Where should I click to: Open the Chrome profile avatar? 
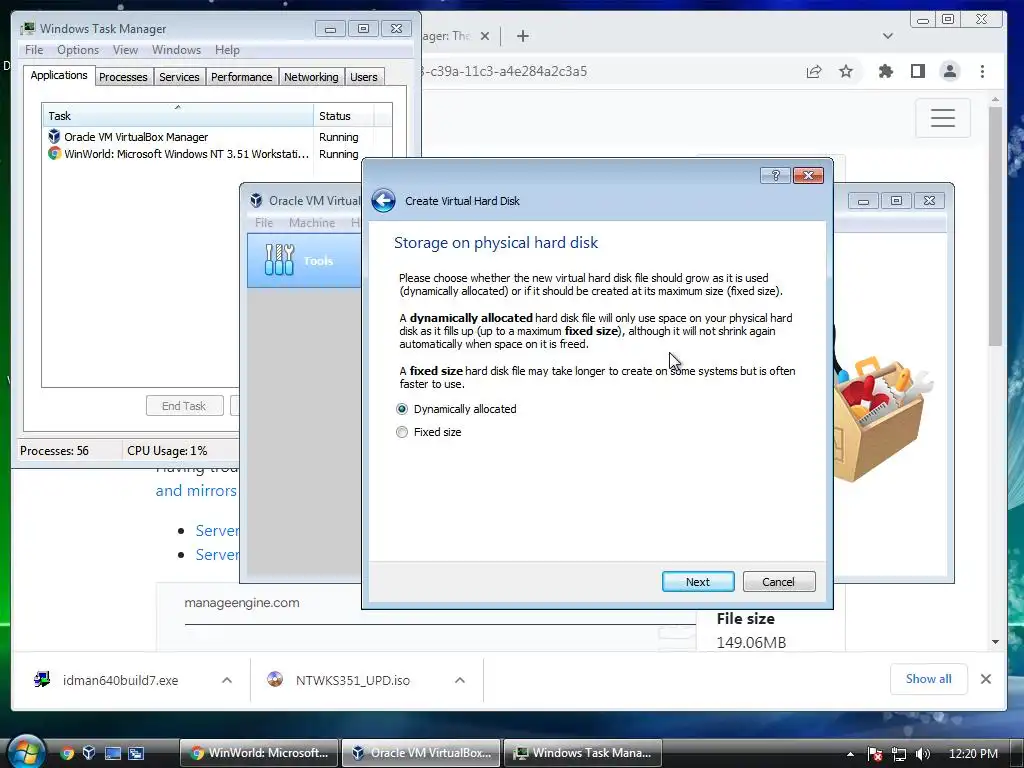950,71
